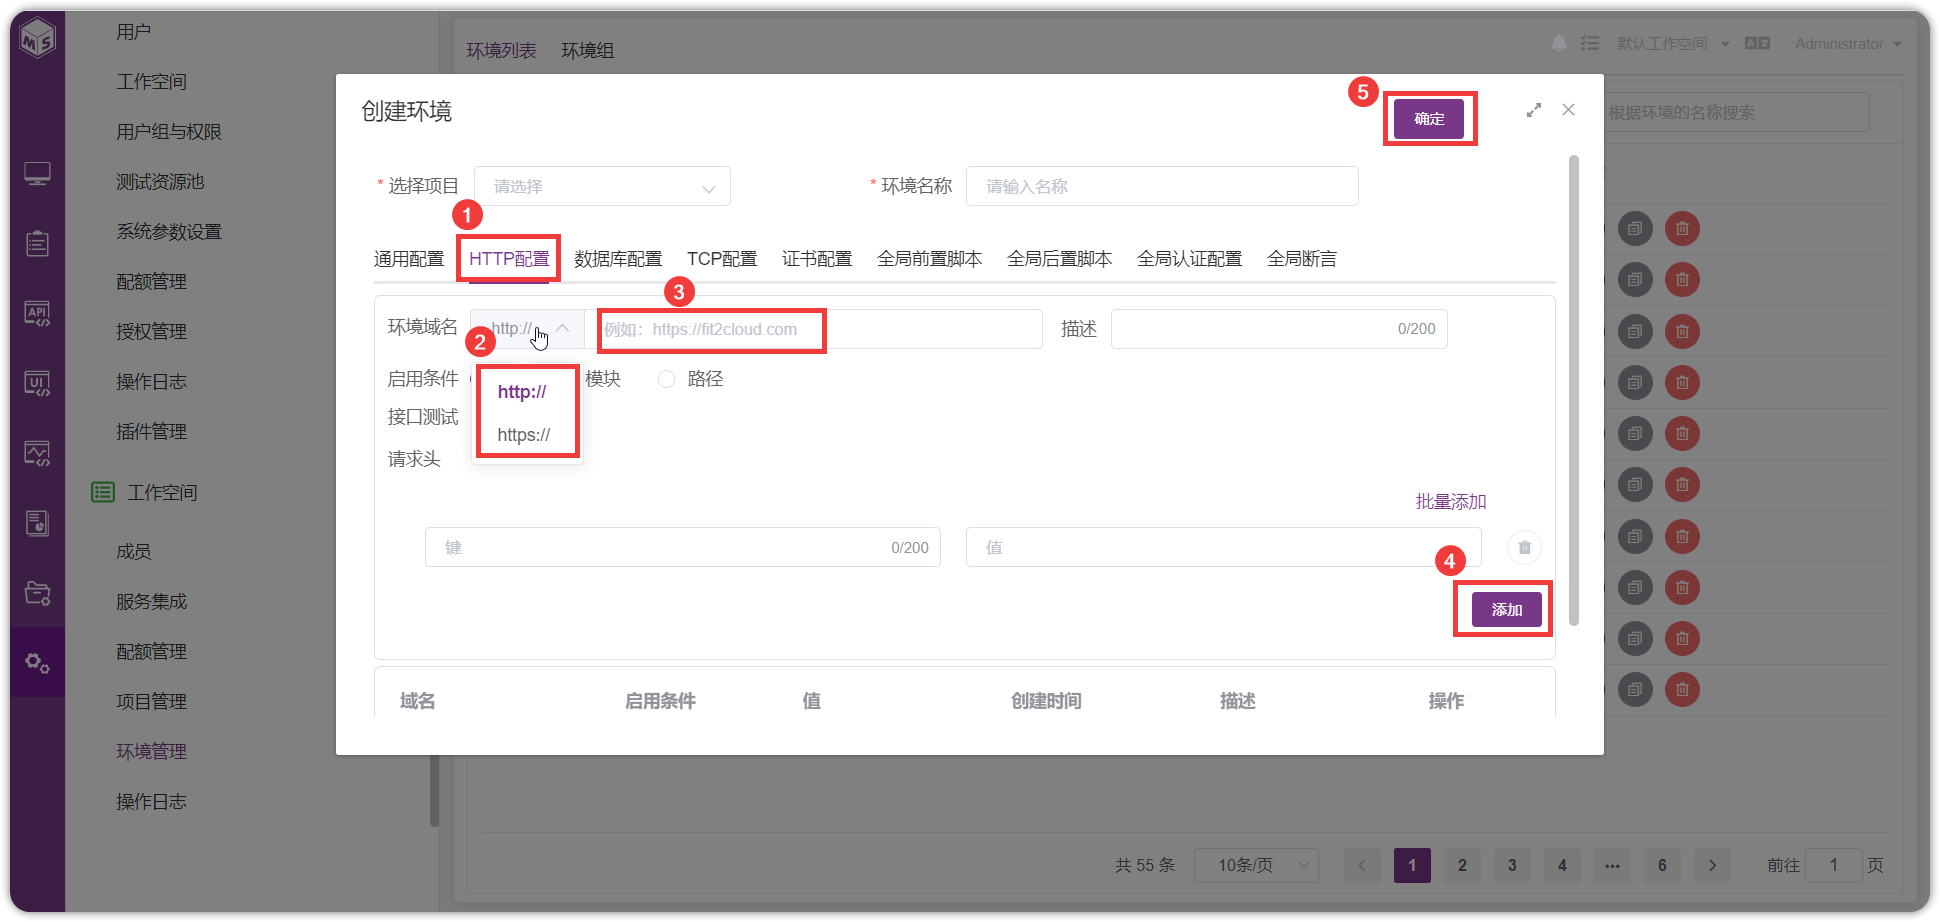1940x922 pixels.
Task: Open 环境管理 in the sidebar menu
Action: (x=151, y=752)
